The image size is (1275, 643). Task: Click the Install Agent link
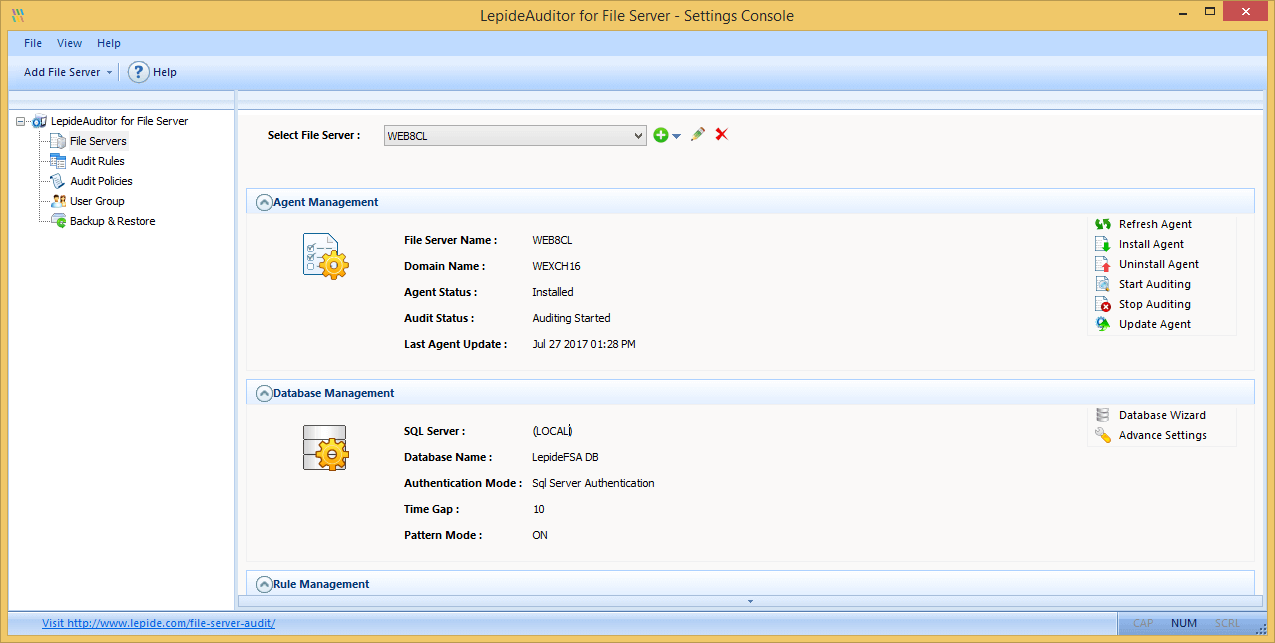[x=1151, y=244]
